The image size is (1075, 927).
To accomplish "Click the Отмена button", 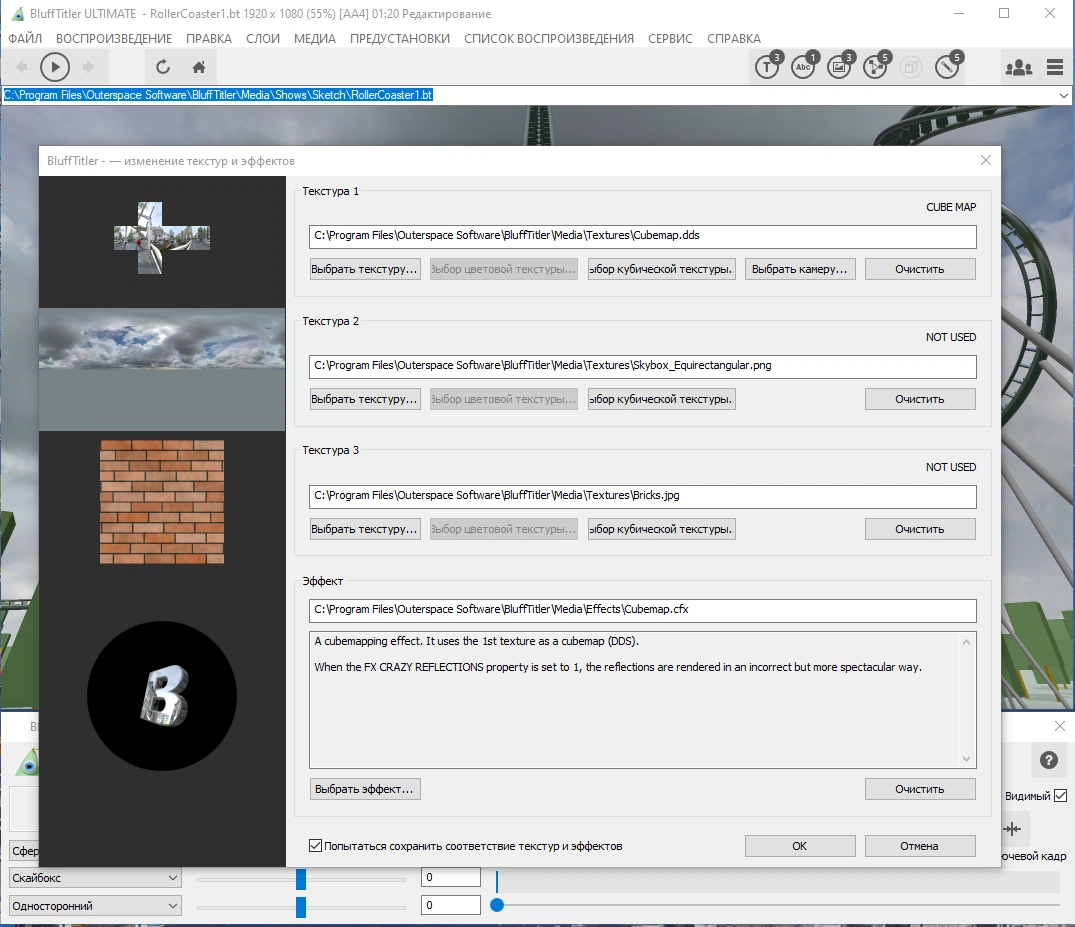I will (920, 845).
